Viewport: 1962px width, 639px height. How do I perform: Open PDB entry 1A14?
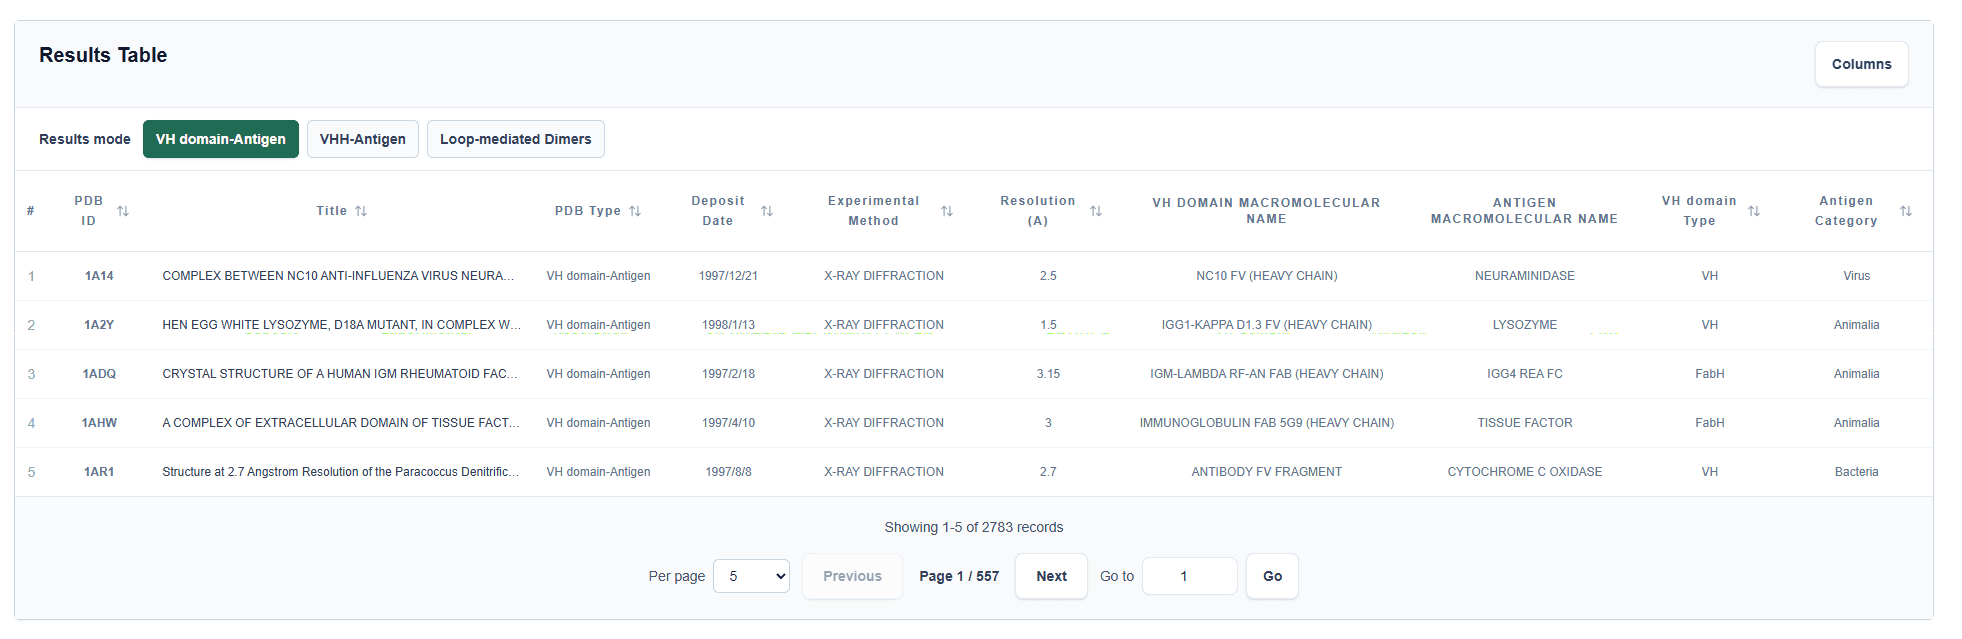tap(99, 276)
